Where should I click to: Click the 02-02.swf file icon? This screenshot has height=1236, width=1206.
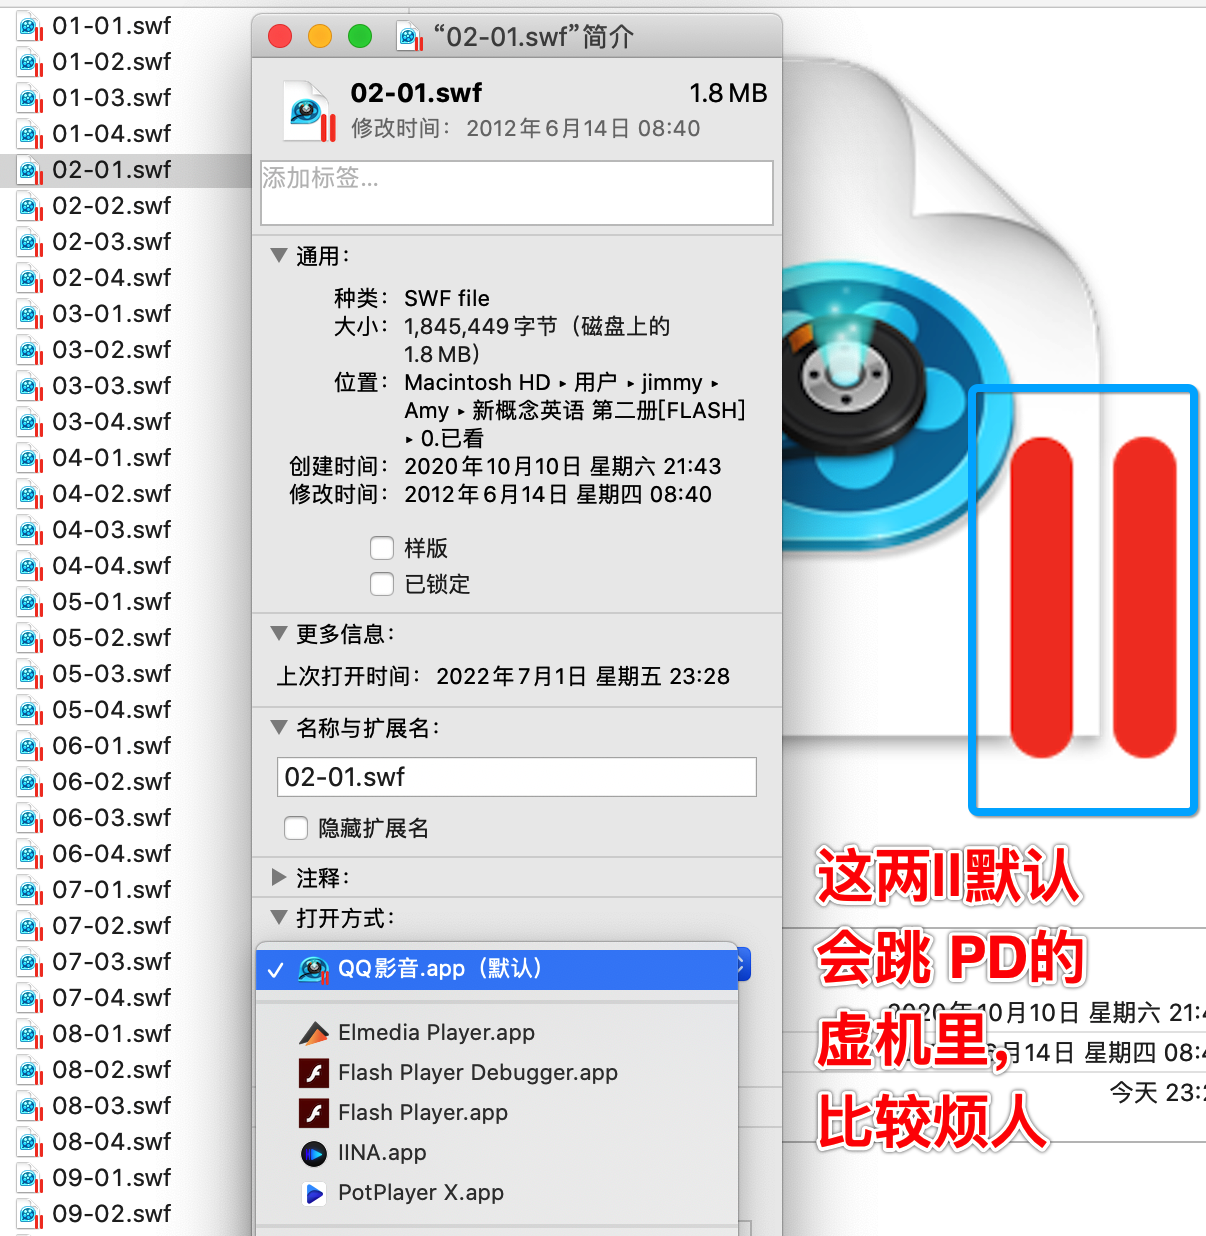tap(31, 207)
